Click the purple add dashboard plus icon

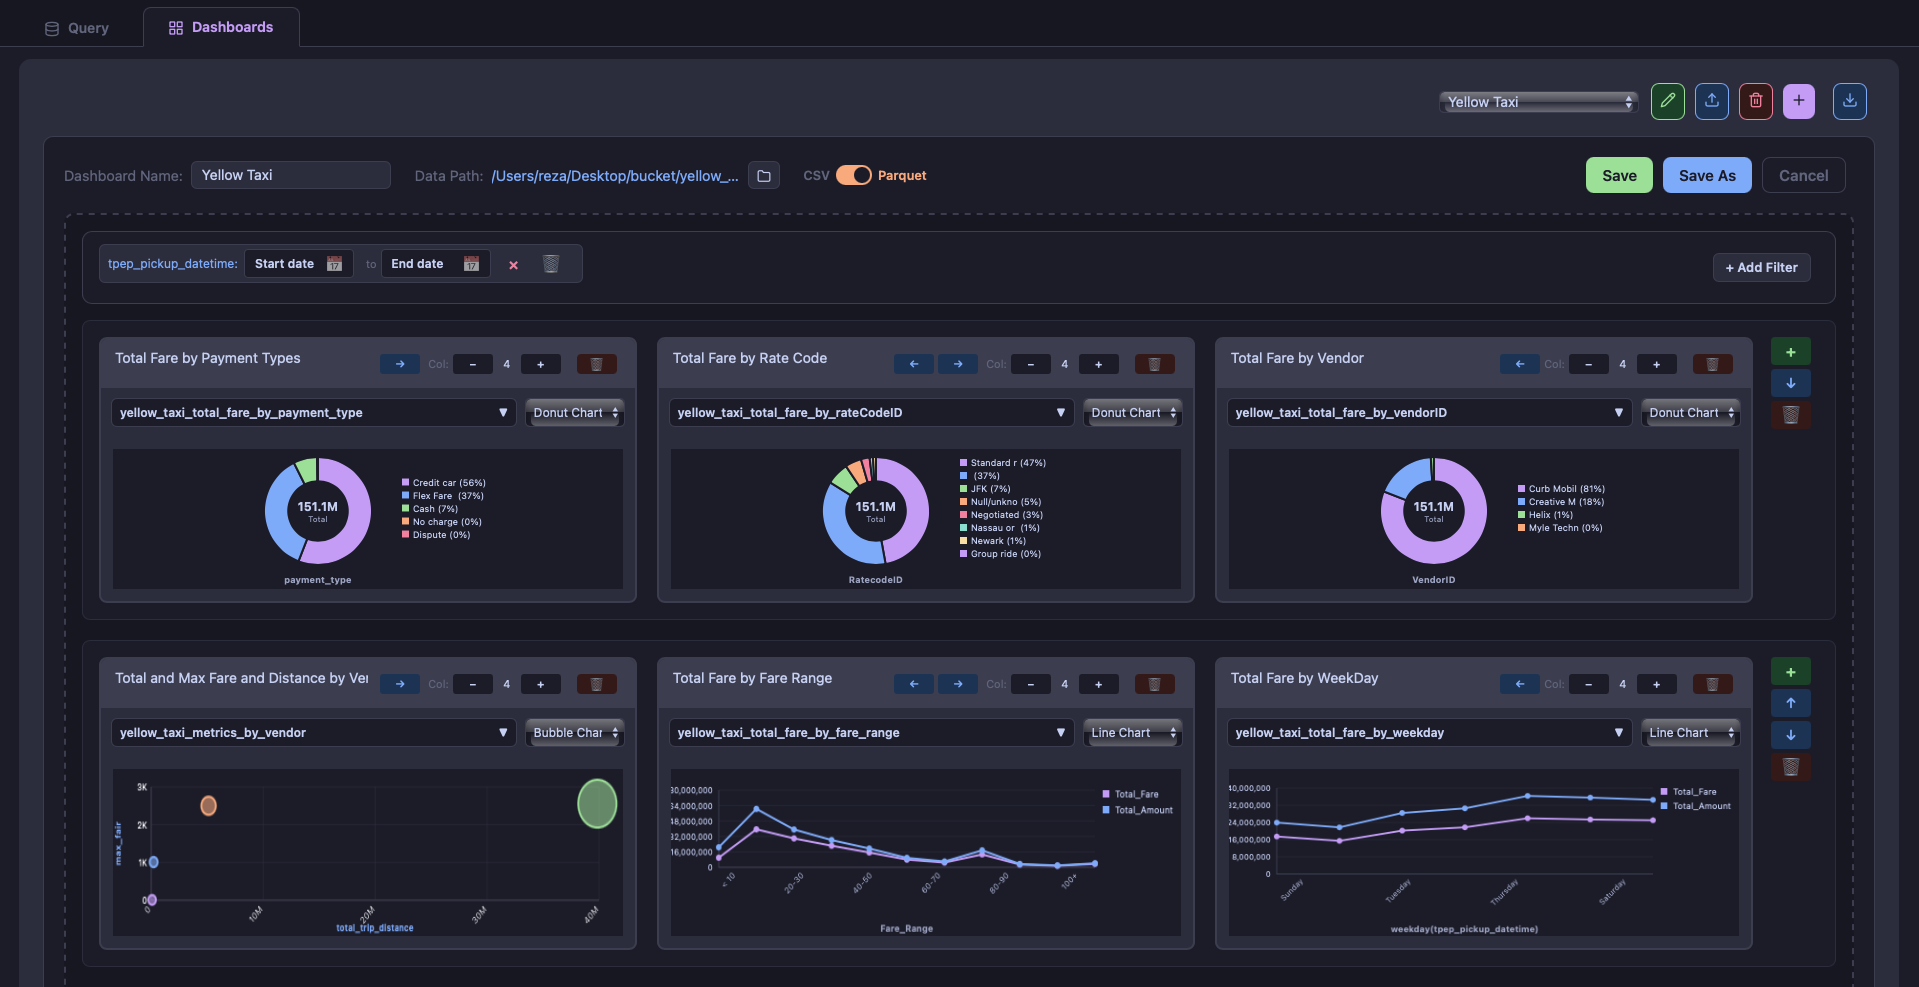pyautogui.click(x=1798, y=101)
